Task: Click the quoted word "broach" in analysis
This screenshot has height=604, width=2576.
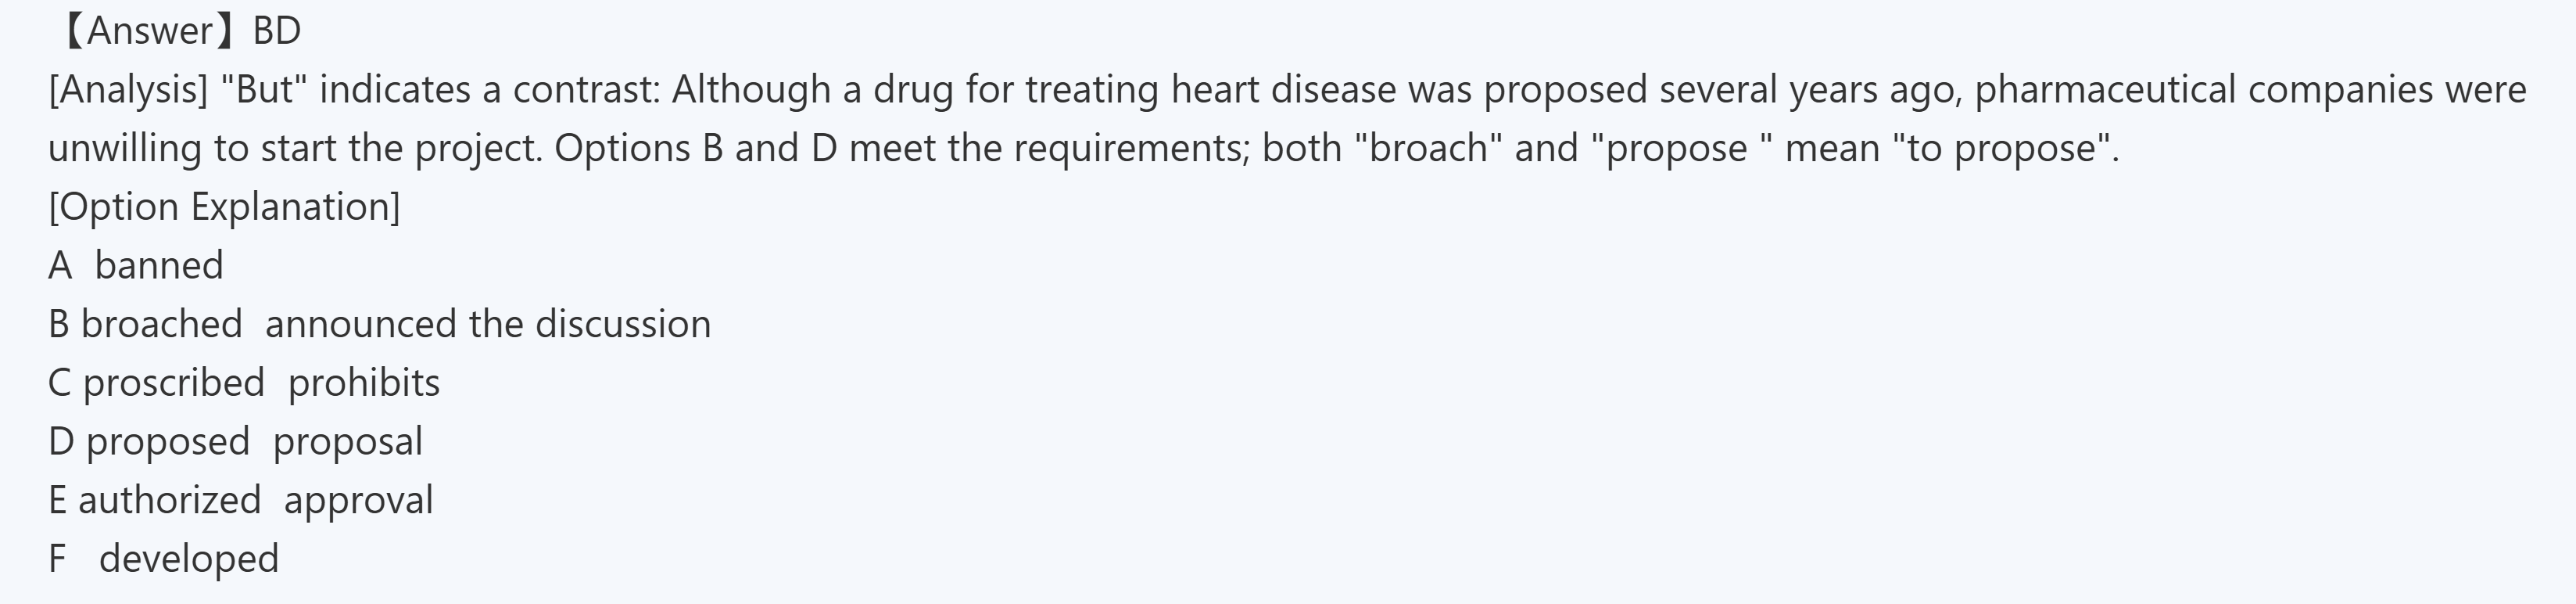Action: [1428, 149]
